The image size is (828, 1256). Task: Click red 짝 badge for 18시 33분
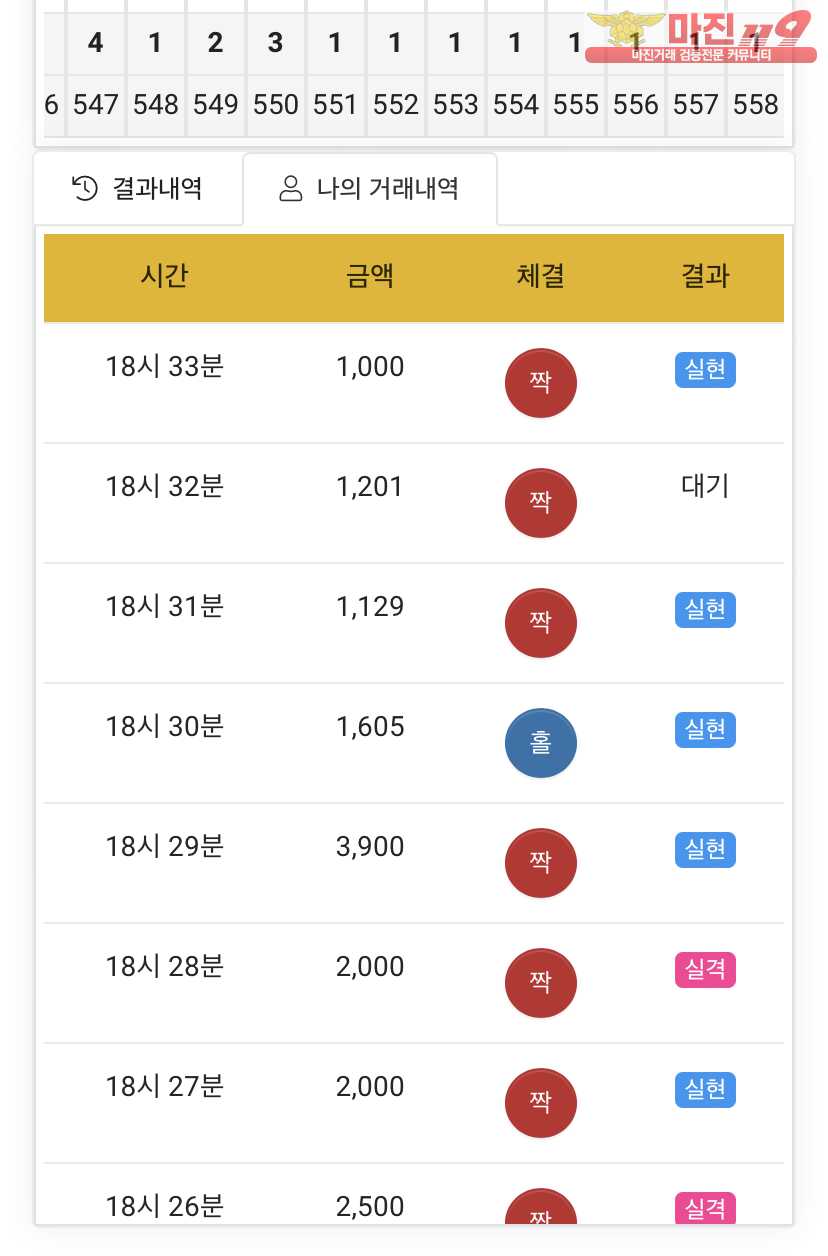coord(540,382)
